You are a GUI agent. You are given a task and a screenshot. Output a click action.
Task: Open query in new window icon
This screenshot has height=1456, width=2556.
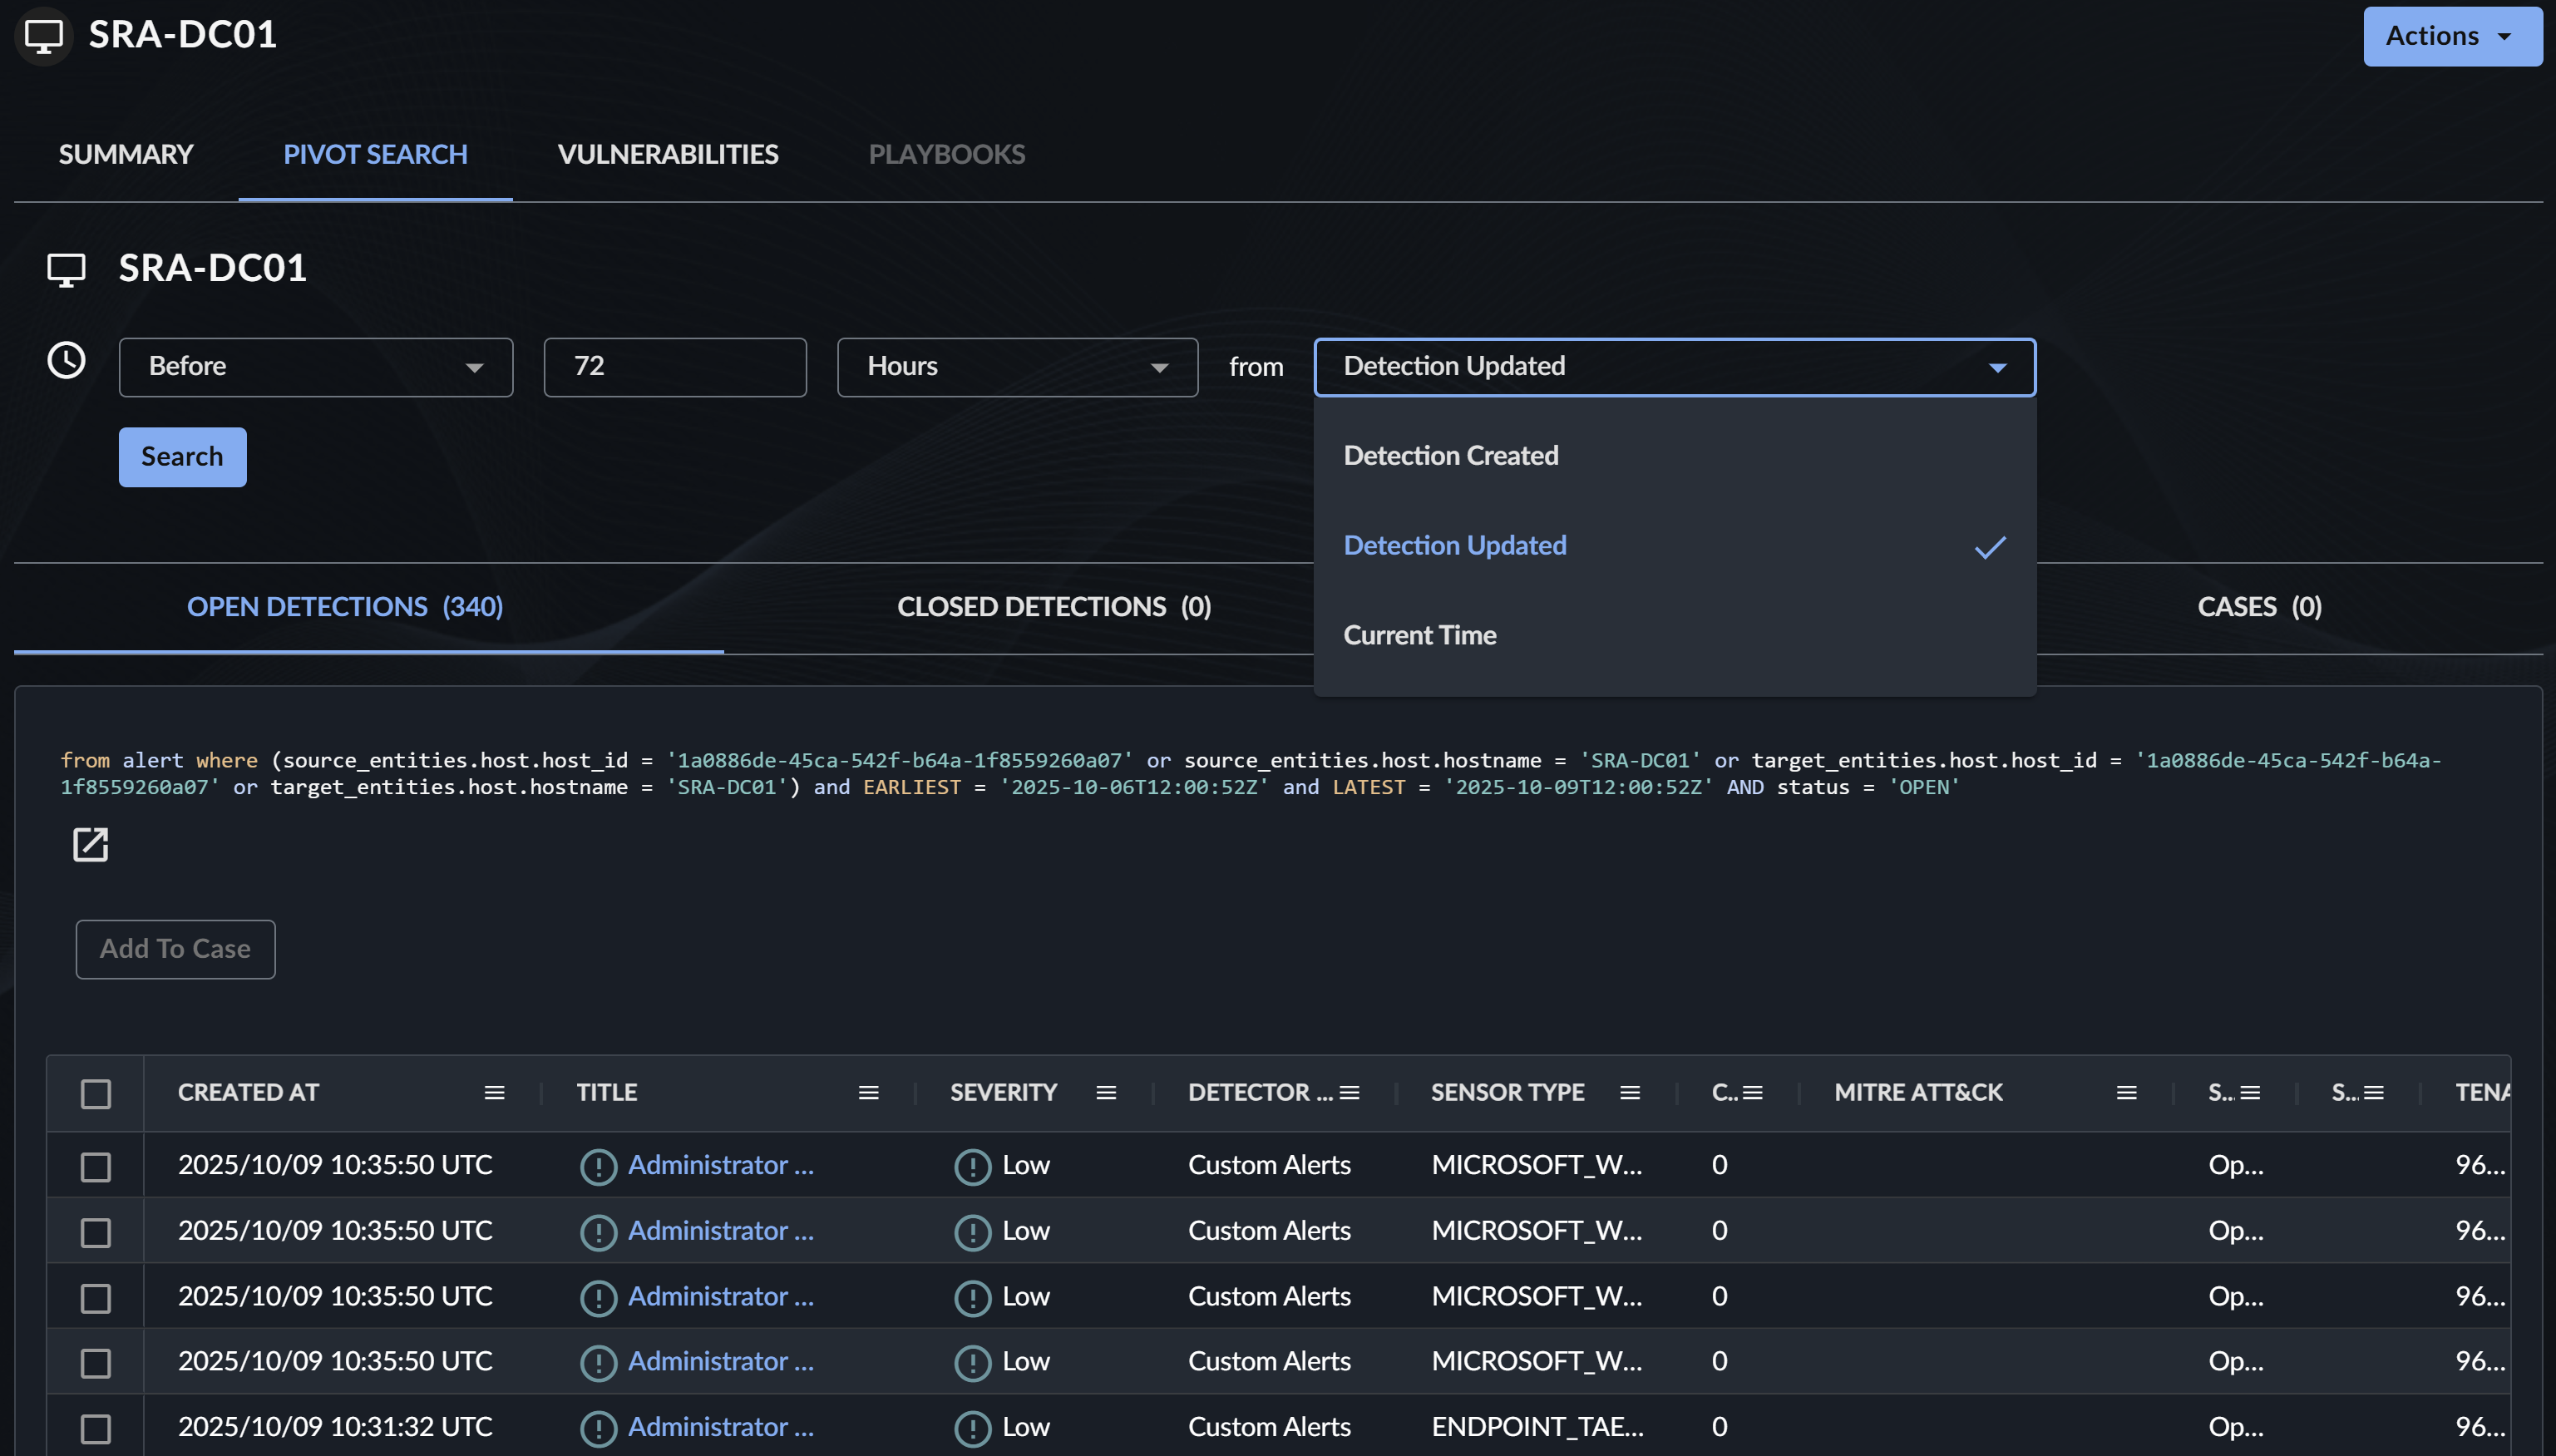(90, 845)
